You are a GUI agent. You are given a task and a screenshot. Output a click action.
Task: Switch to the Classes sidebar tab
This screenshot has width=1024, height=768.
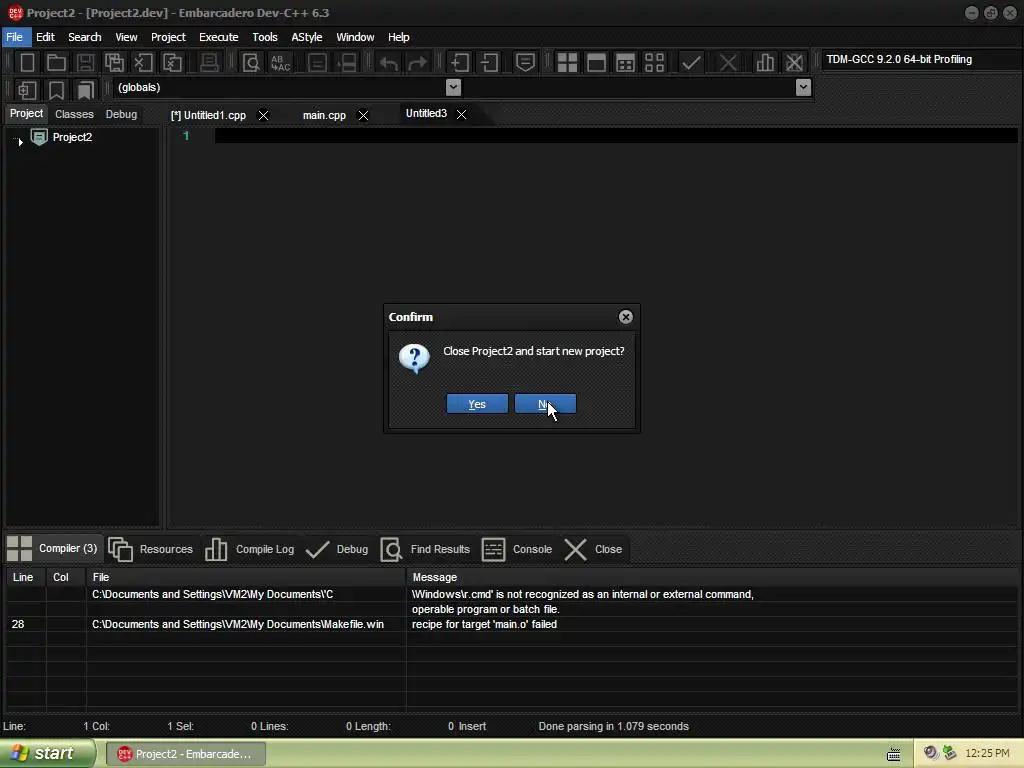pyautogui.click(x=74, y=114)
